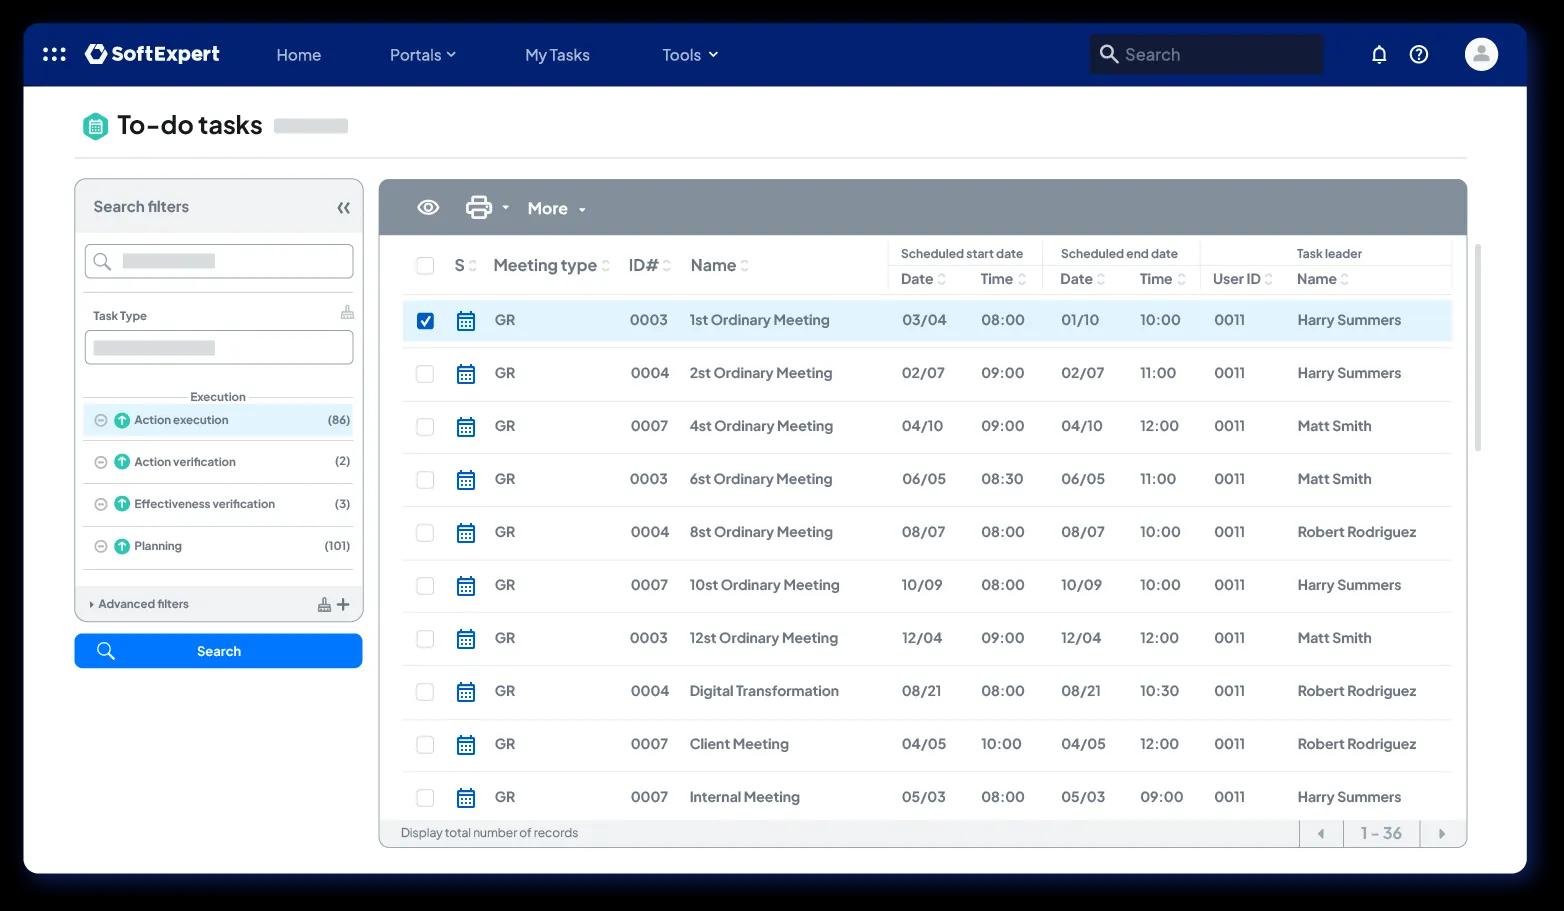Check the Client Meeting row checkbox
This screenshot has width=1564, height=911.
(x=425, y=744)
